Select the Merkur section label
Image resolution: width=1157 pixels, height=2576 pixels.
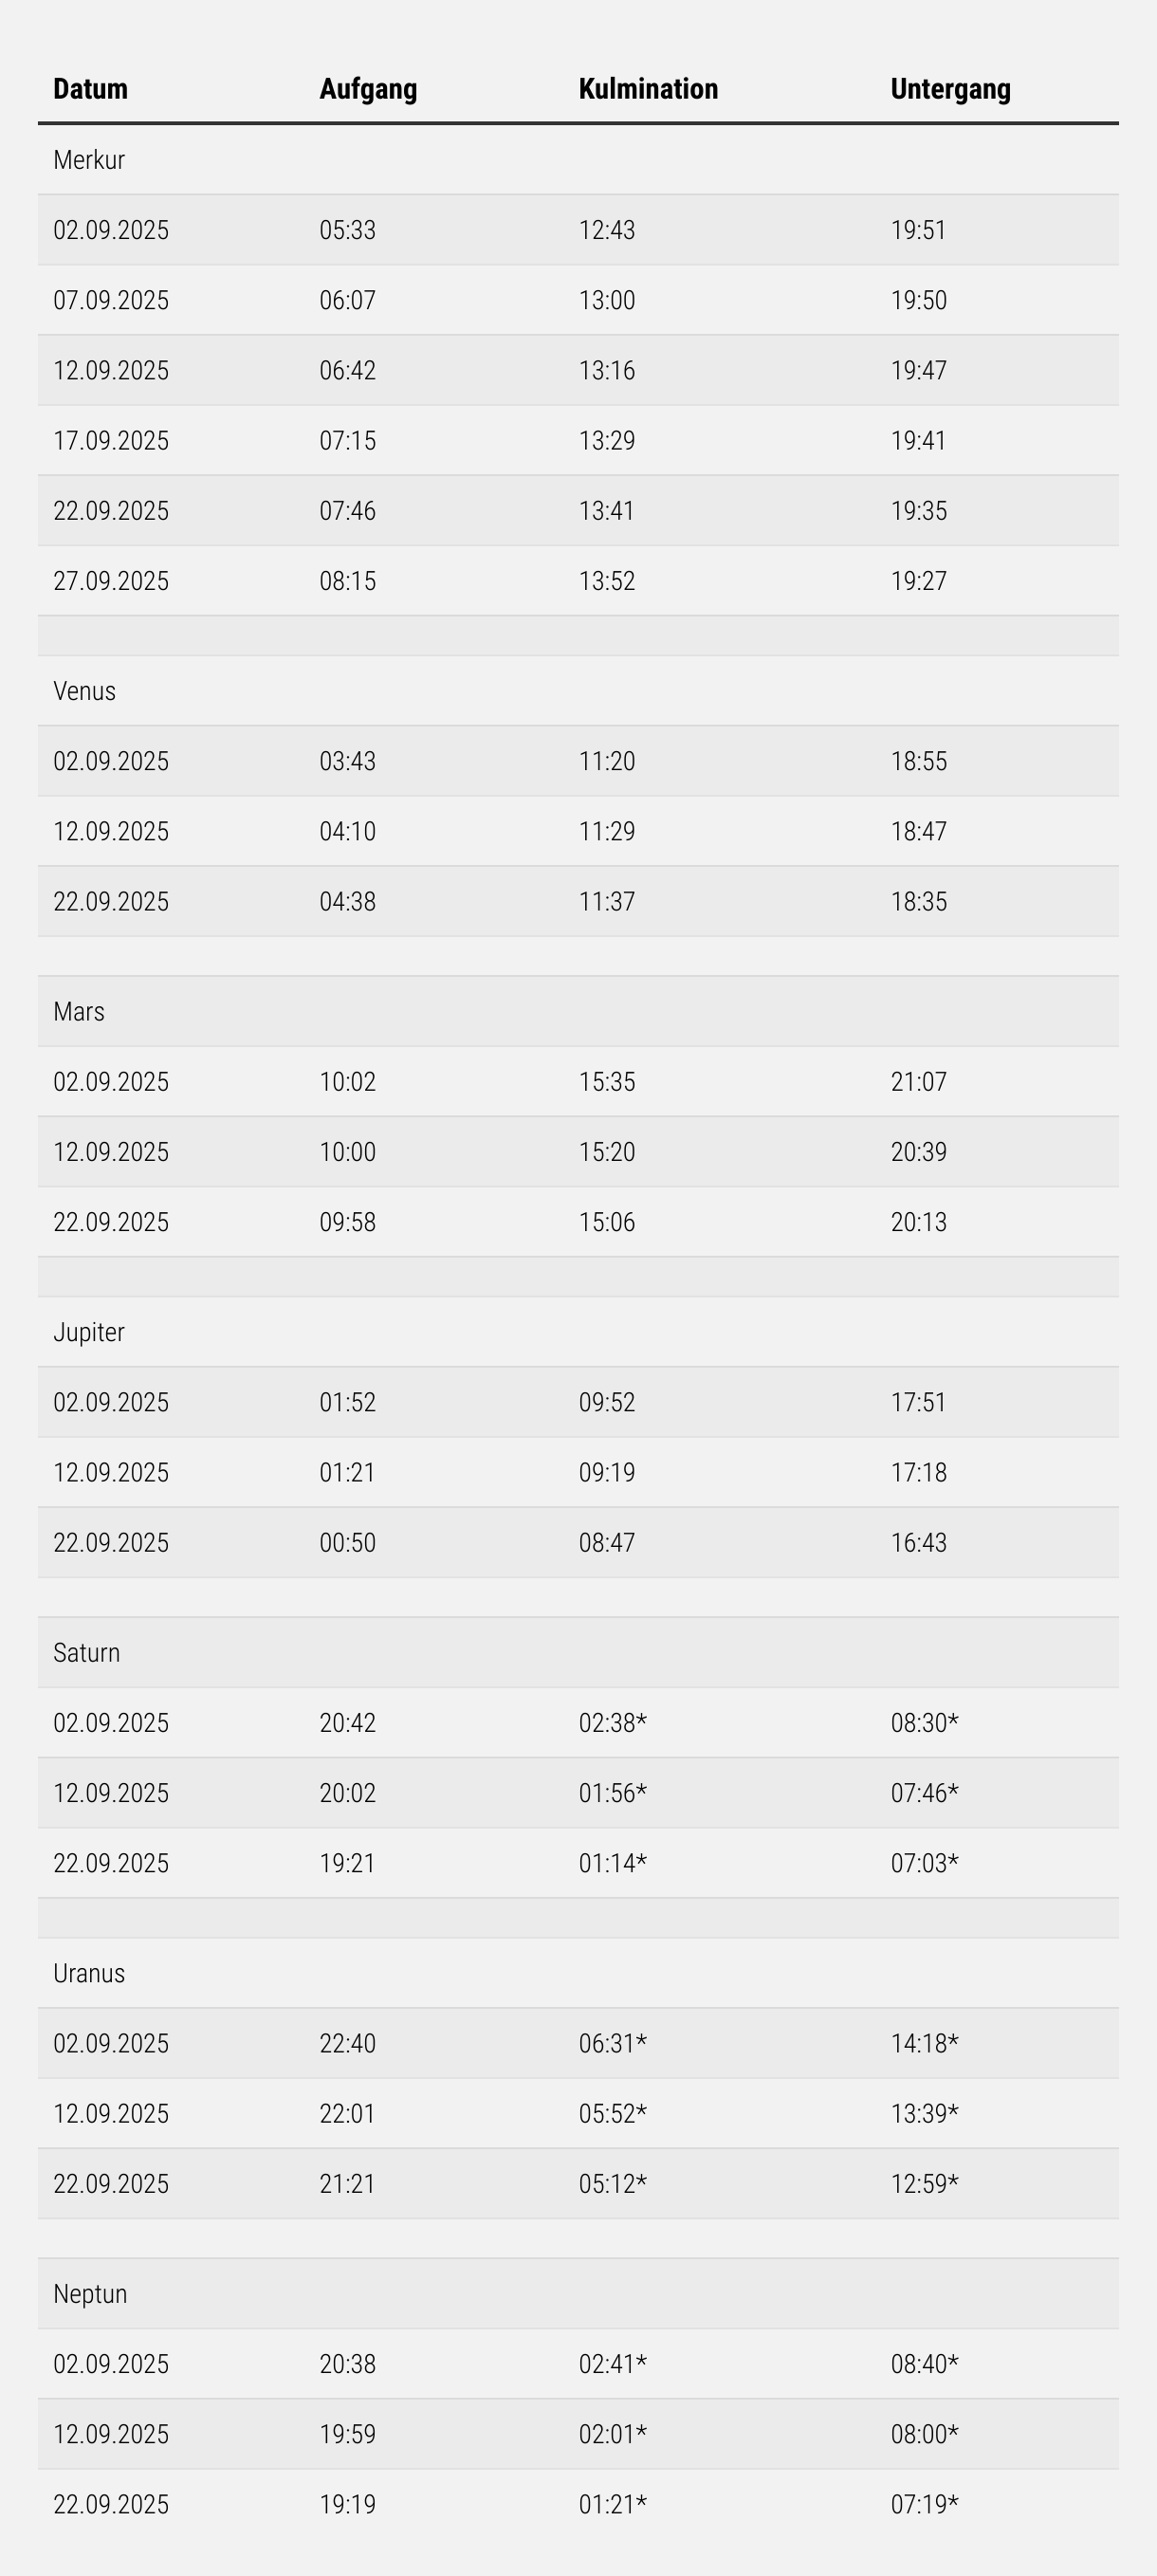[89, 160]
